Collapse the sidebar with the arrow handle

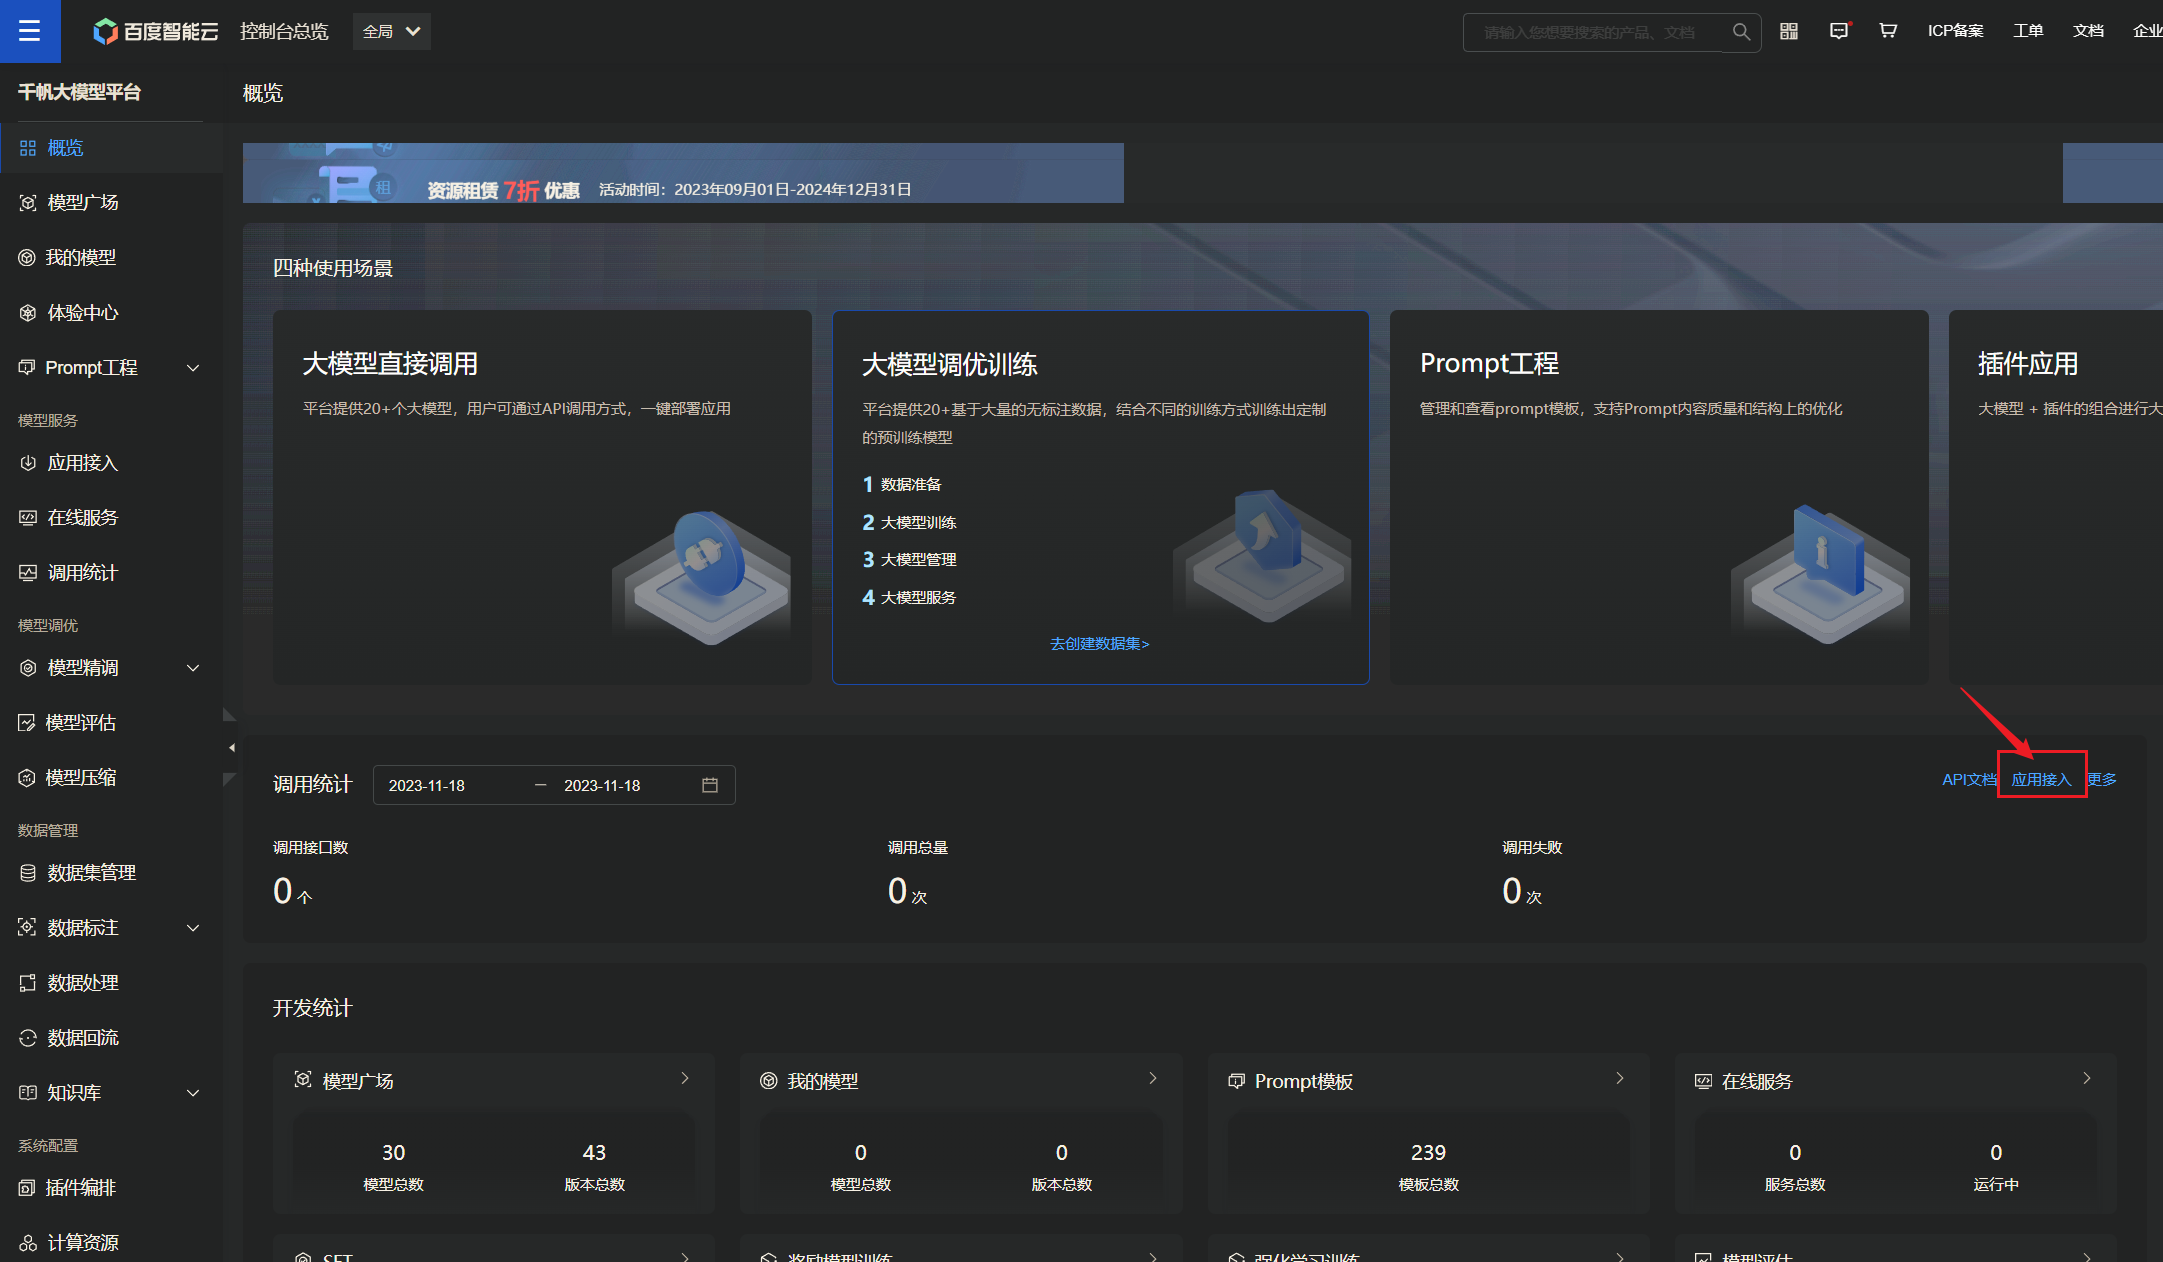click(231, 747)
